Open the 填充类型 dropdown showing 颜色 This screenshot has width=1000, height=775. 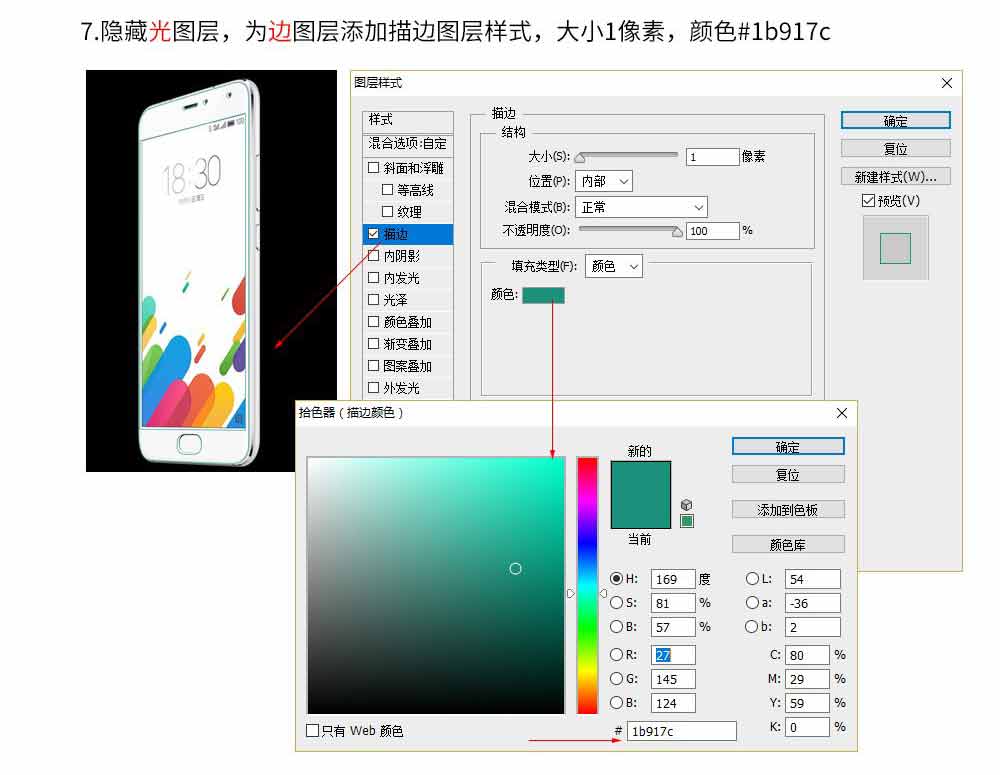click(614, 266)
